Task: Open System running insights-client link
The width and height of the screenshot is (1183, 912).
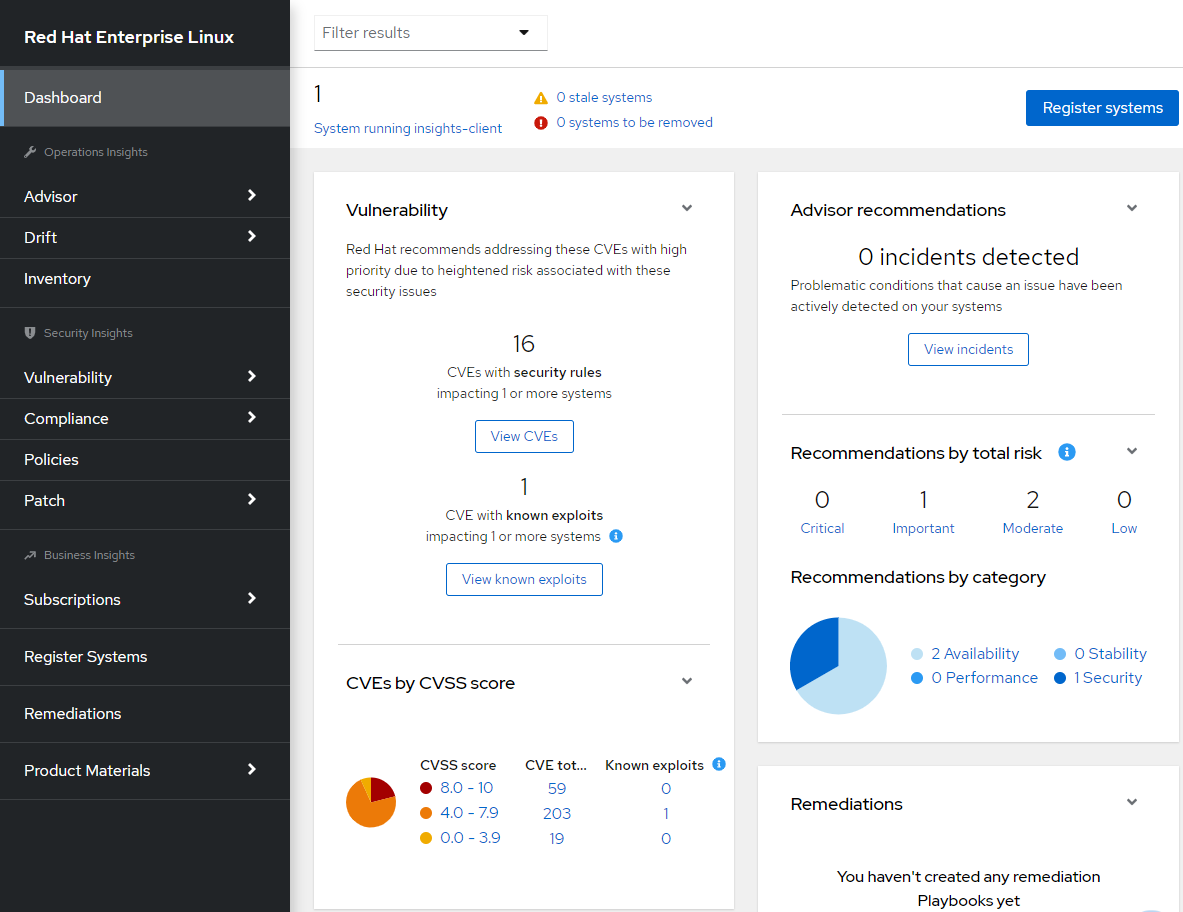Action: (408, 128)
